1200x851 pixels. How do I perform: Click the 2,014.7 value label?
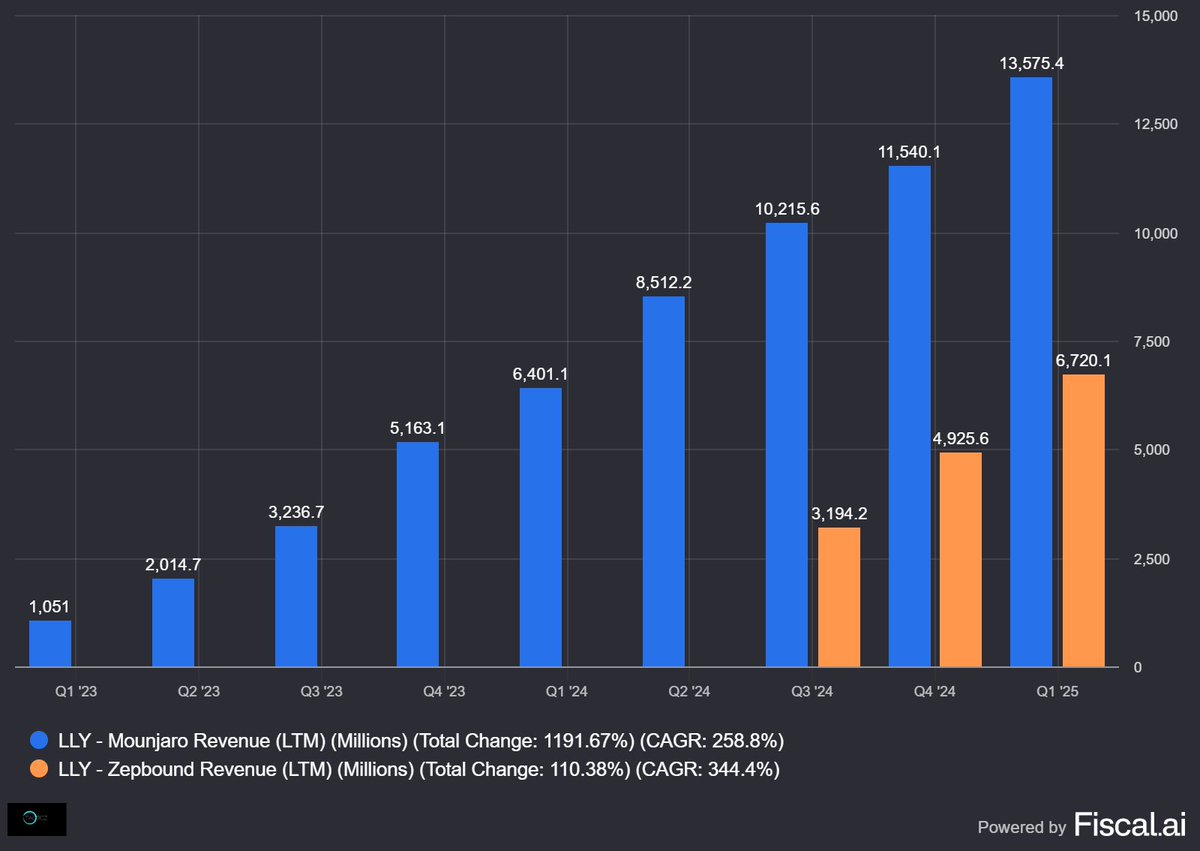coord(173,564)
